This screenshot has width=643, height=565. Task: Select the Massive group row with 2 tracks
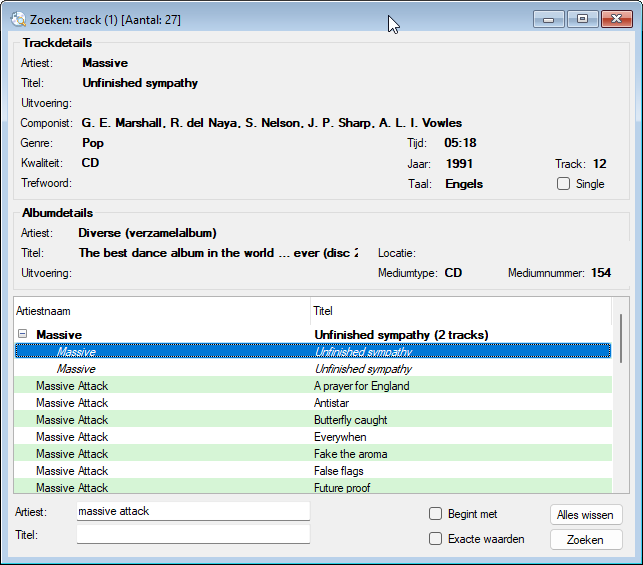(313, 335)
